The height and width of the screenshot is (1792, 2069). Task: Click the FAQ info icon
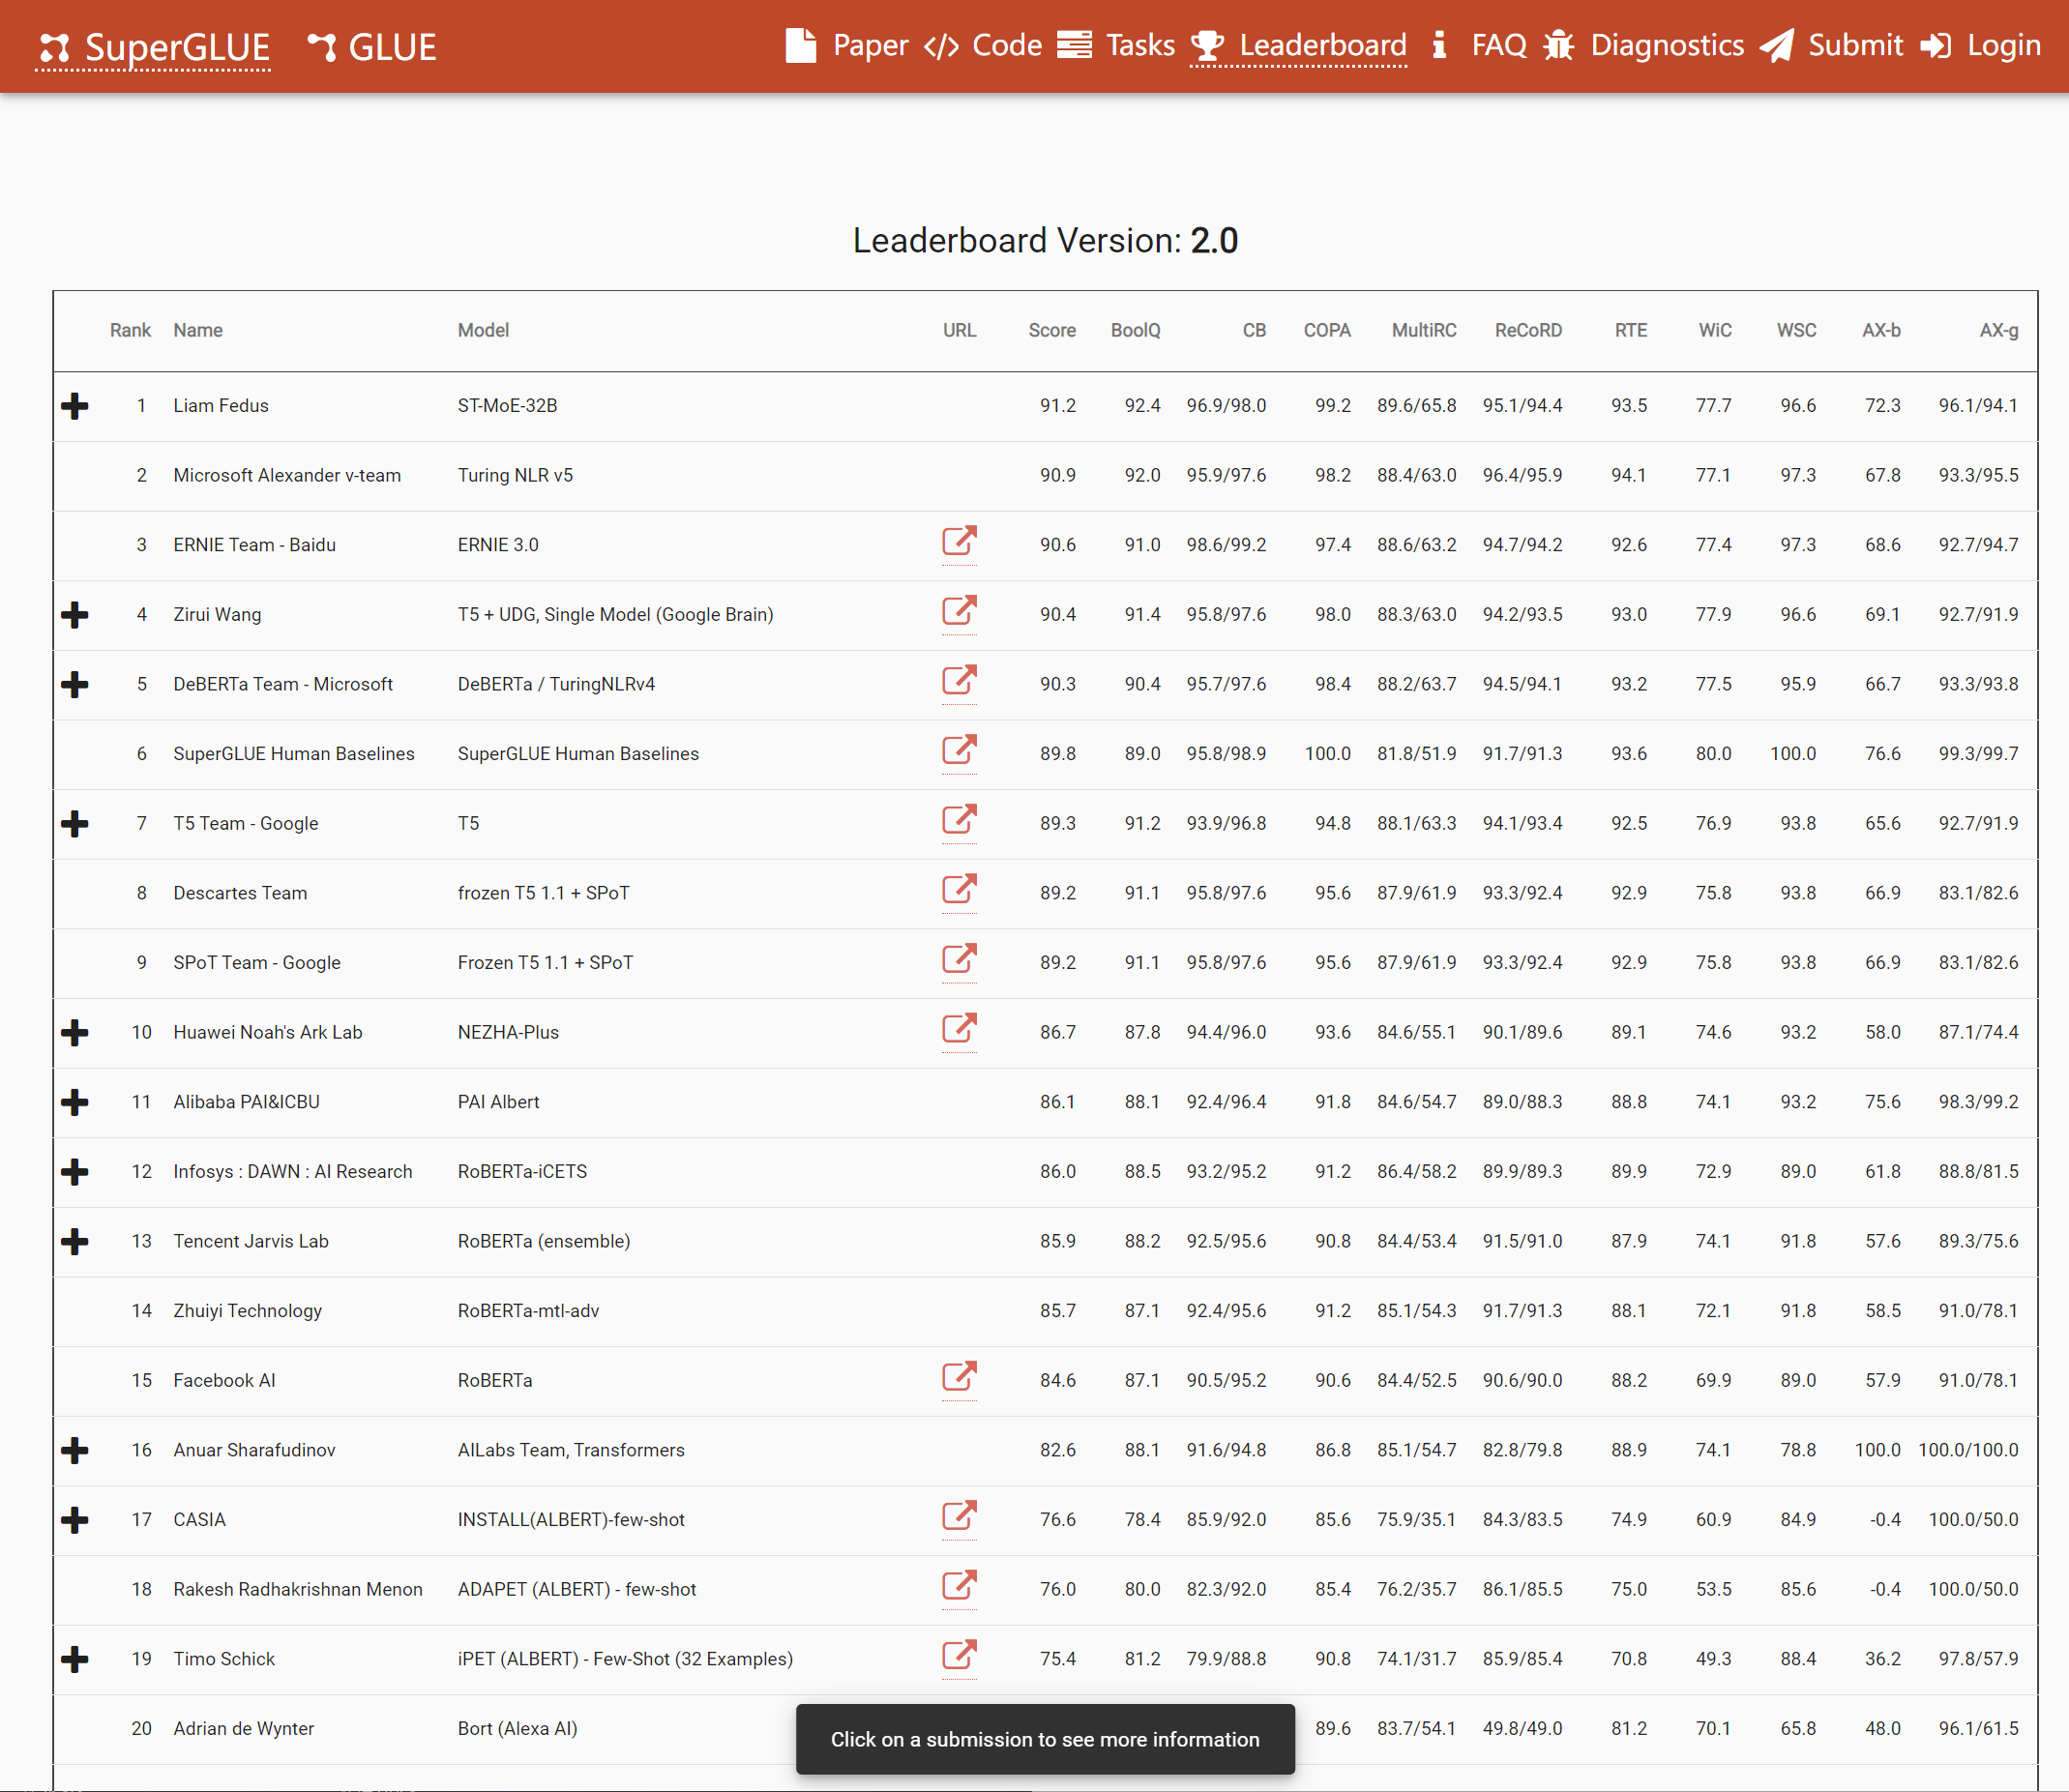[1439, 45]
